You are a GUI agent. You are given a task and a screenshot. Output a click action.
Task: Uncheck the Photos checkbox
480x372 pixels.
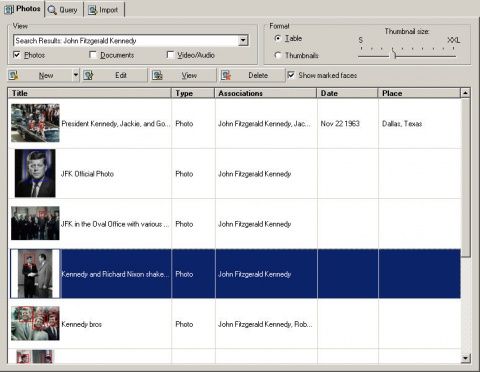coord(17,55)
